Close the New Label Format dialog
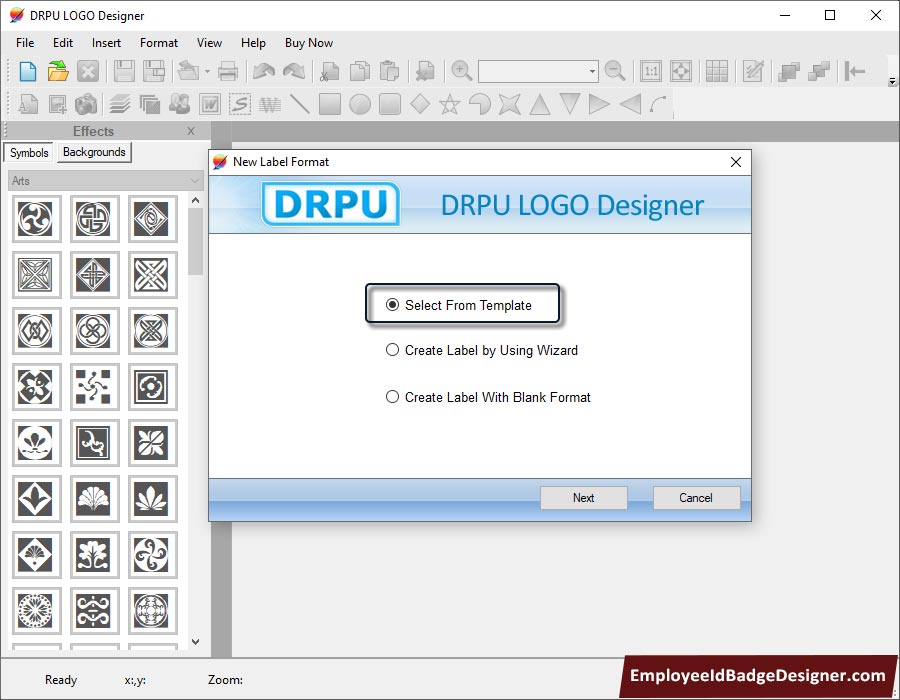 coord(736,162)
